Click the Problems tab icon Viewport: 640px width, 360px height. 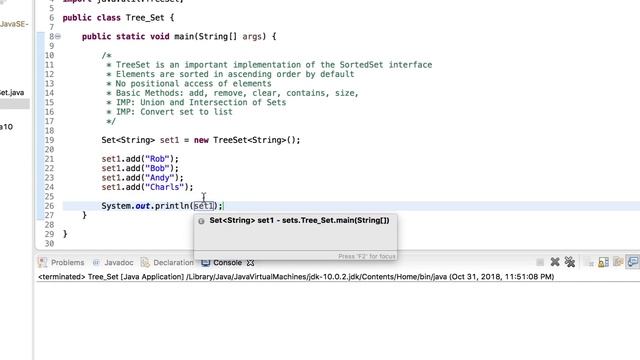pyautogui.click(x=43, y=262)
